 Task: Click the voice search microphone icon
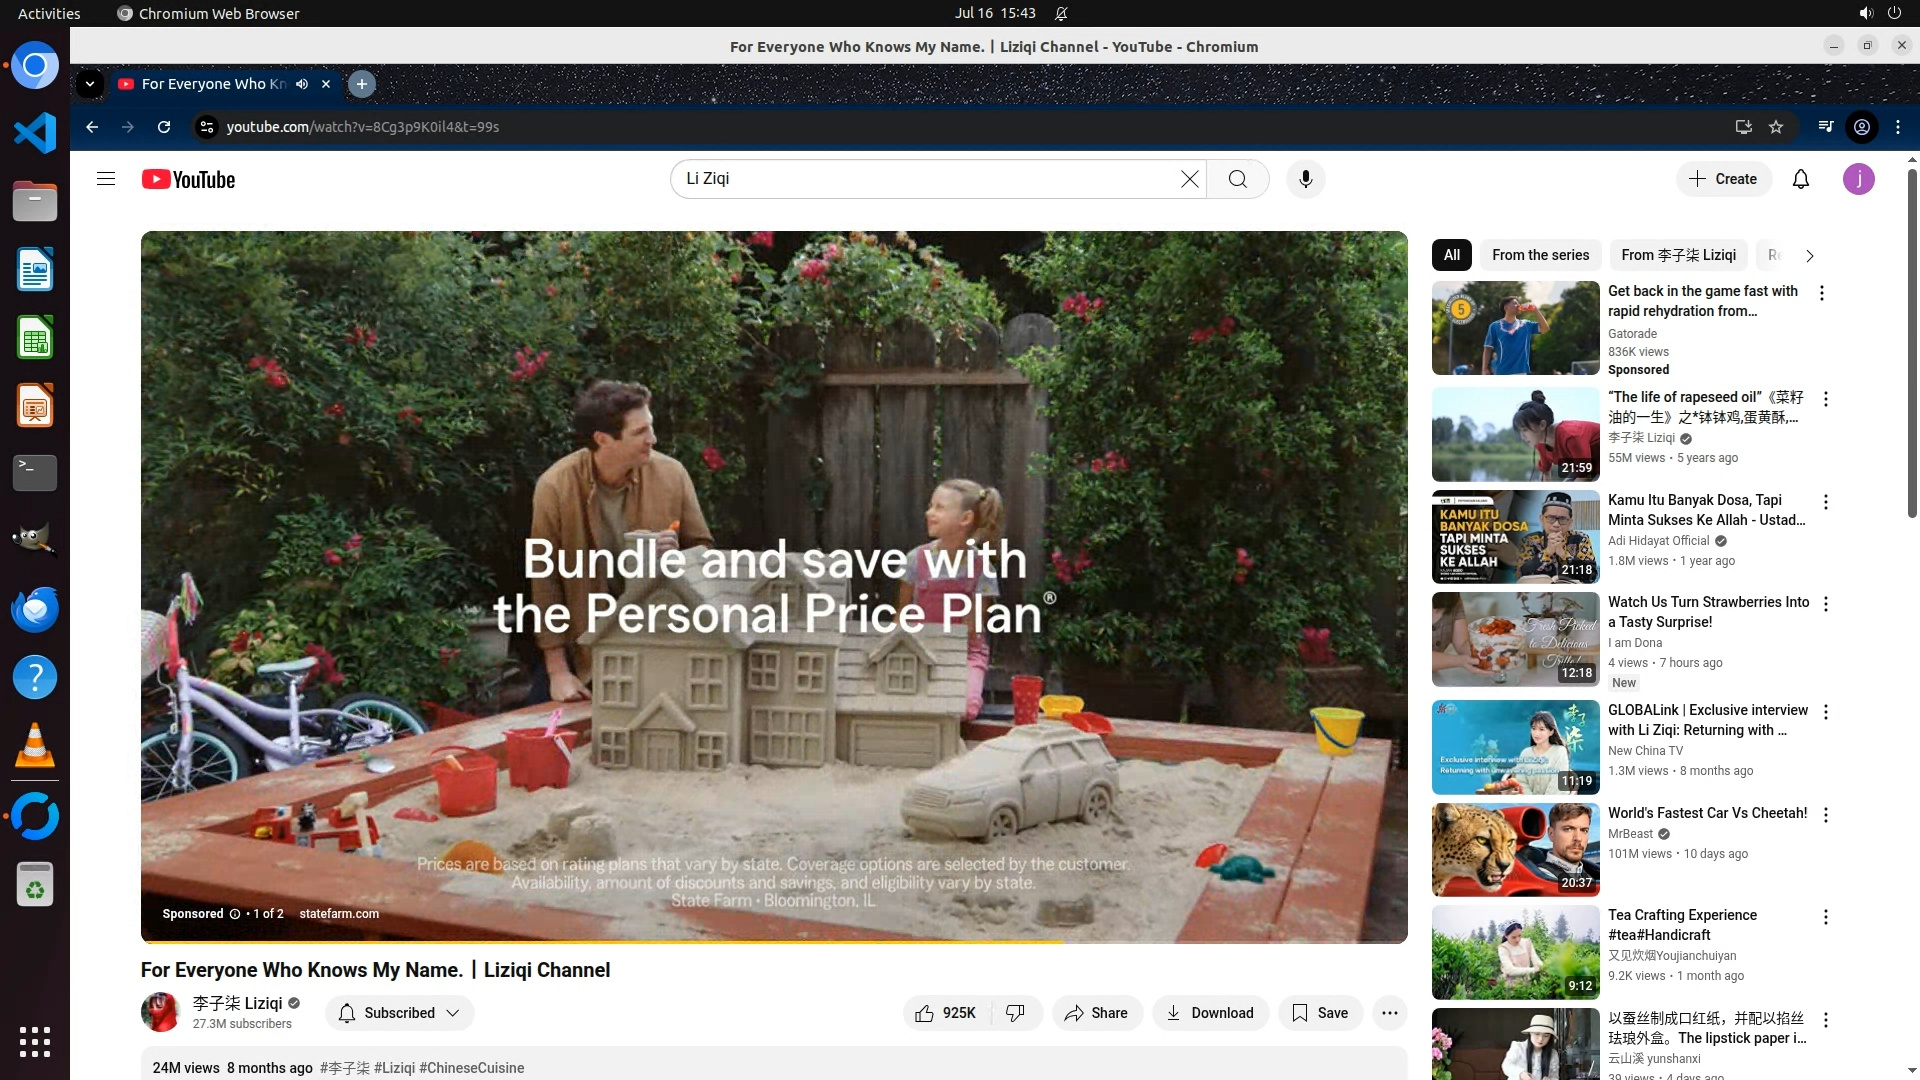[1305, 179]
